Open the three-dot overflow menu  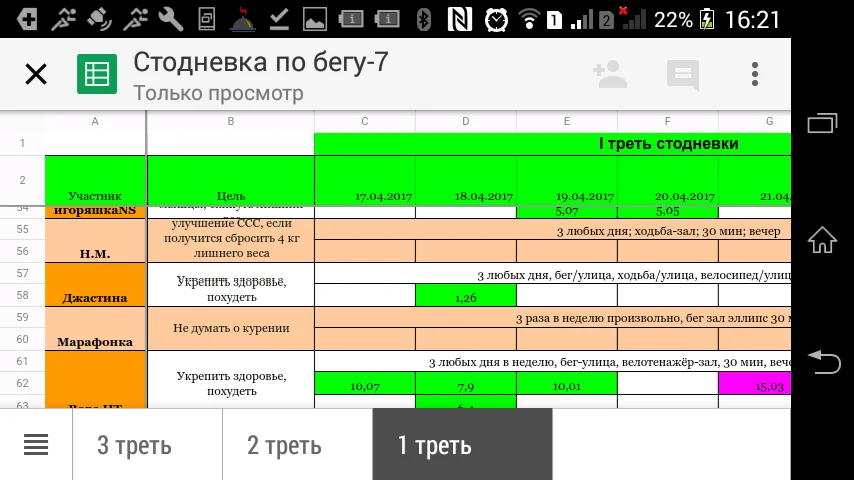(x=755, y=74)
